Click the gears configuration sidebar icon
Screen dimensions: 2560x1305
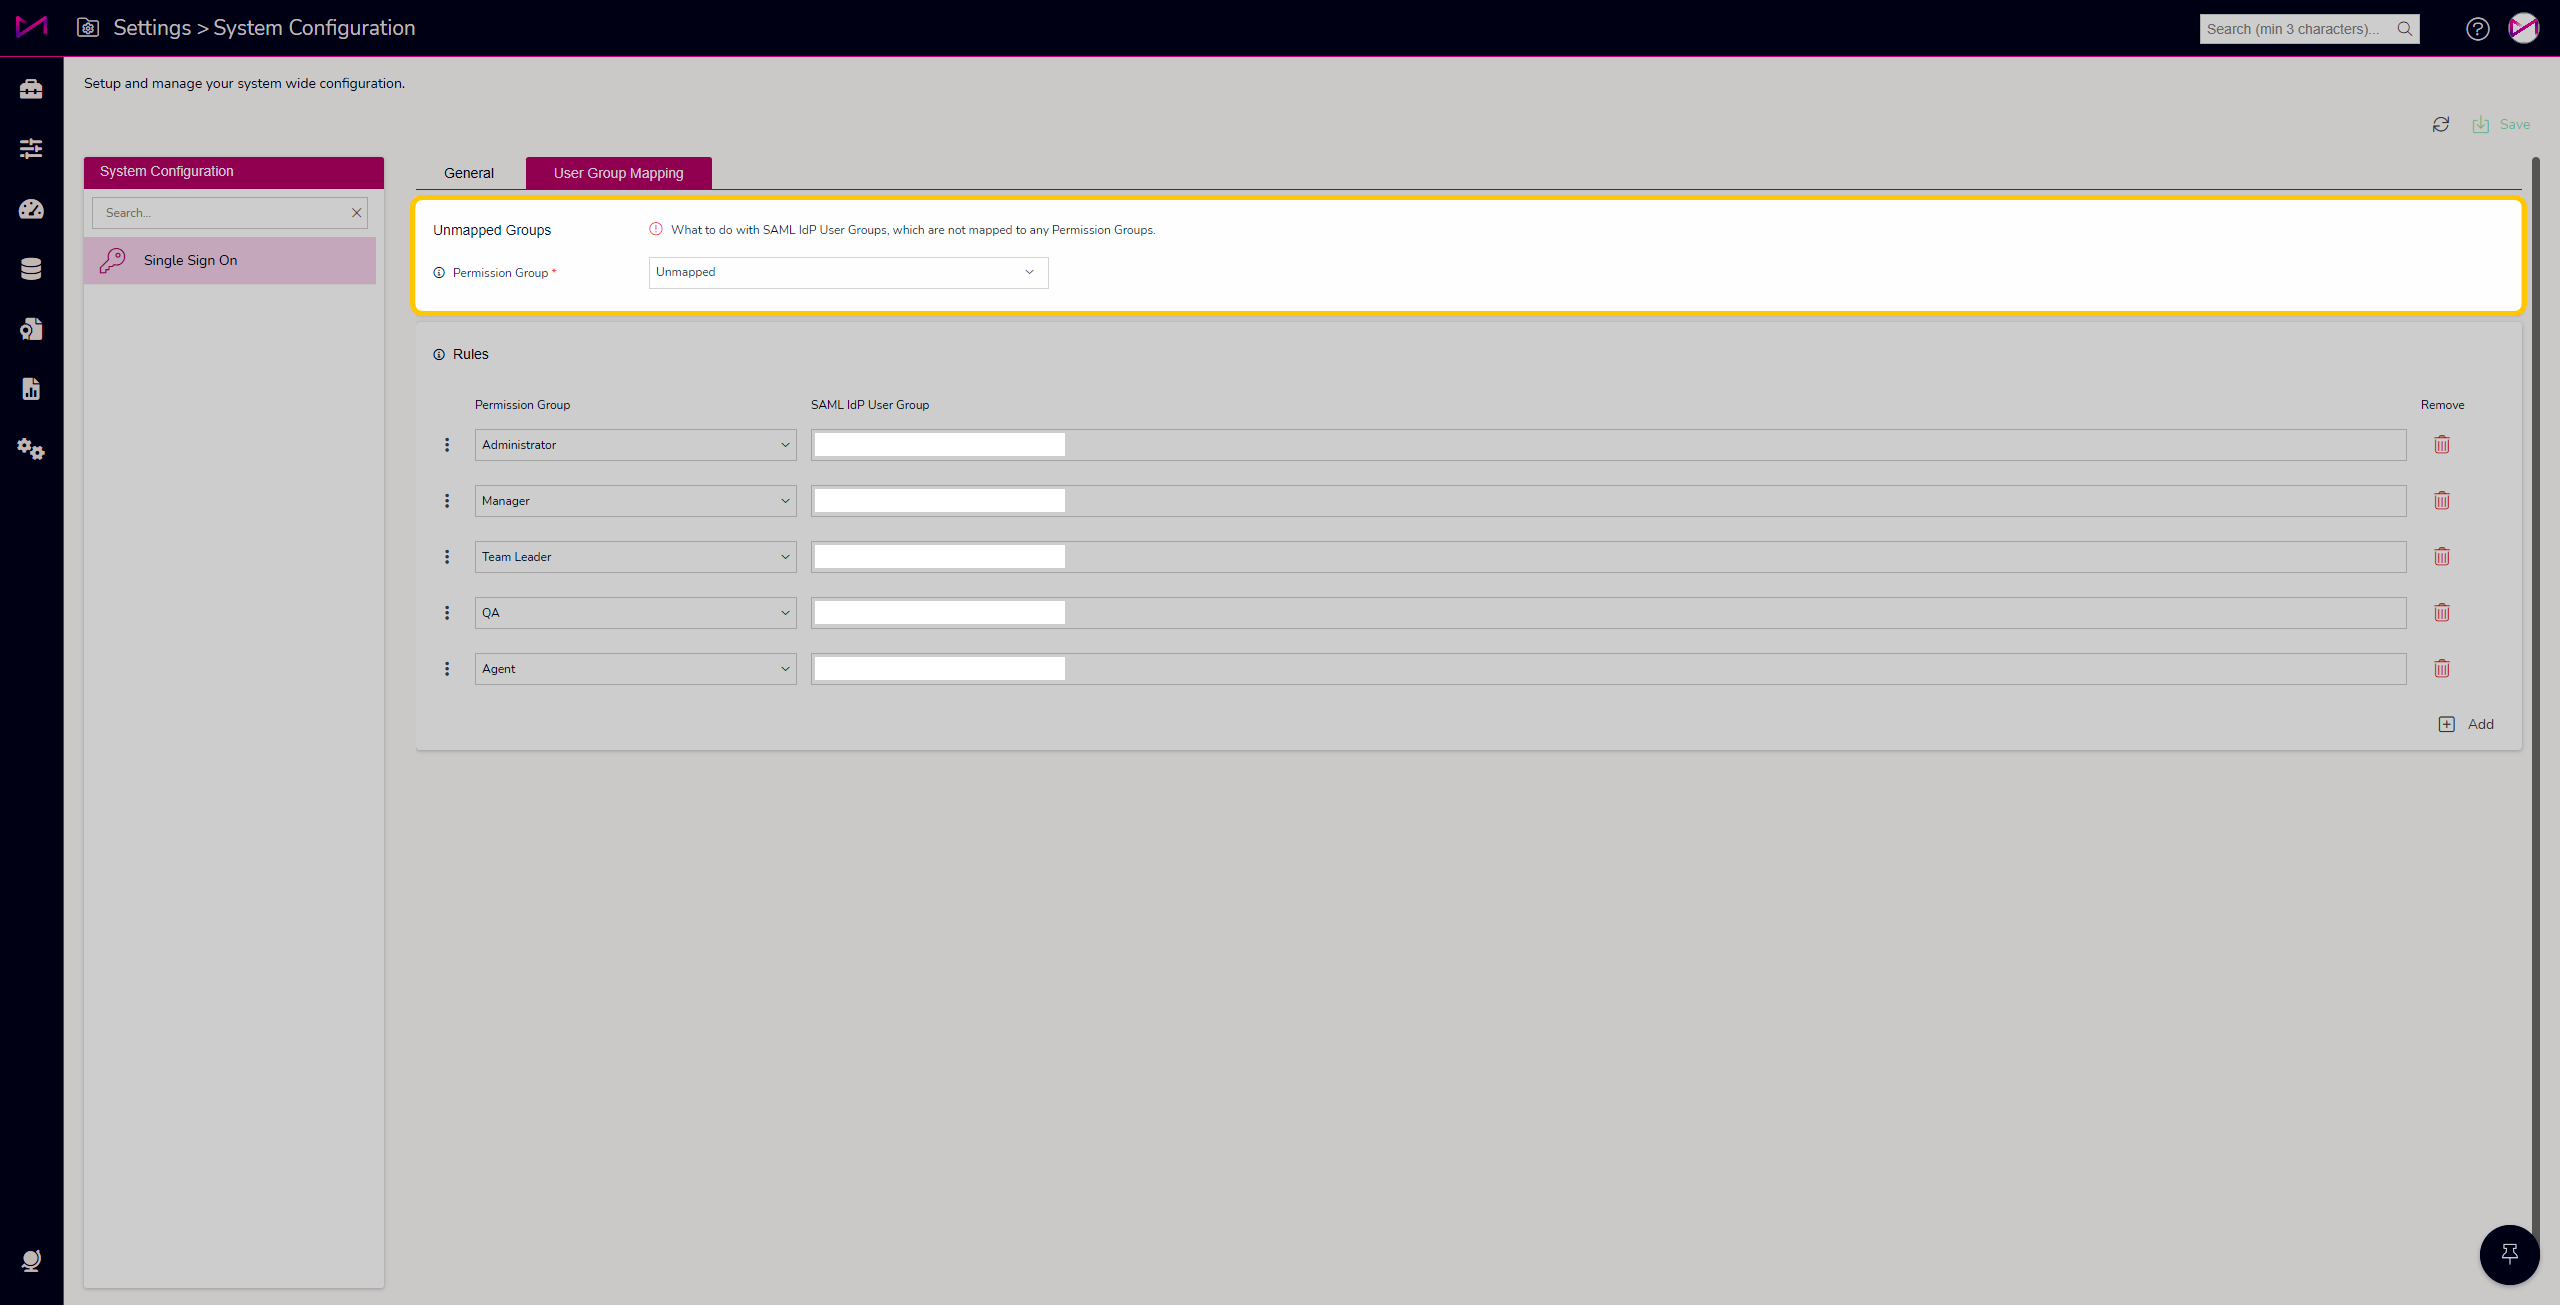31,449
